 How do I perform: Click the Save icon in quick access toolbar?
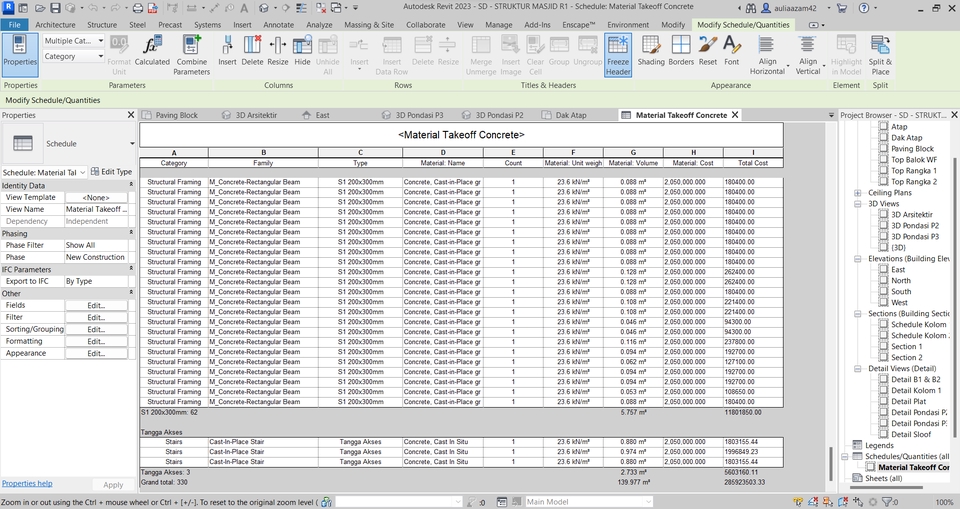pos(55,8)
